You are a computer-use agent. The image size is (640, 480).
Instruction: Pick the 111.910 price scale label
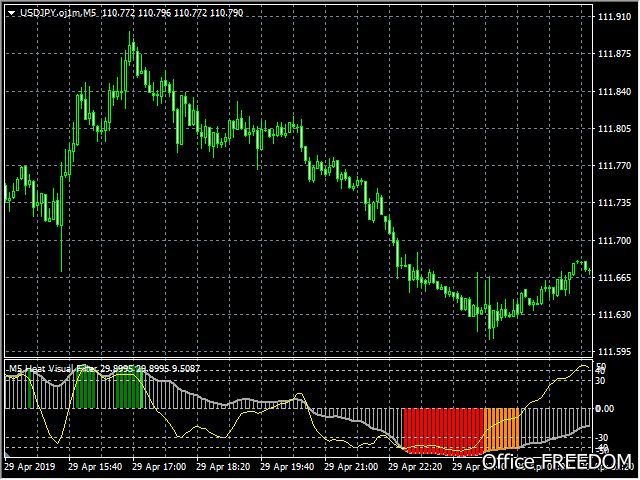pos(614,17)
